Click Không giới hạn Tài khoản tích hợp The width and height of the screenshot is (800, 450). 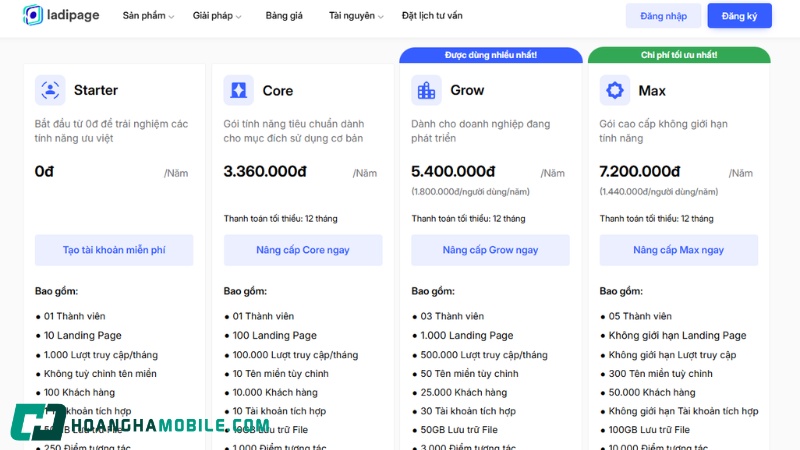point(683,411)
